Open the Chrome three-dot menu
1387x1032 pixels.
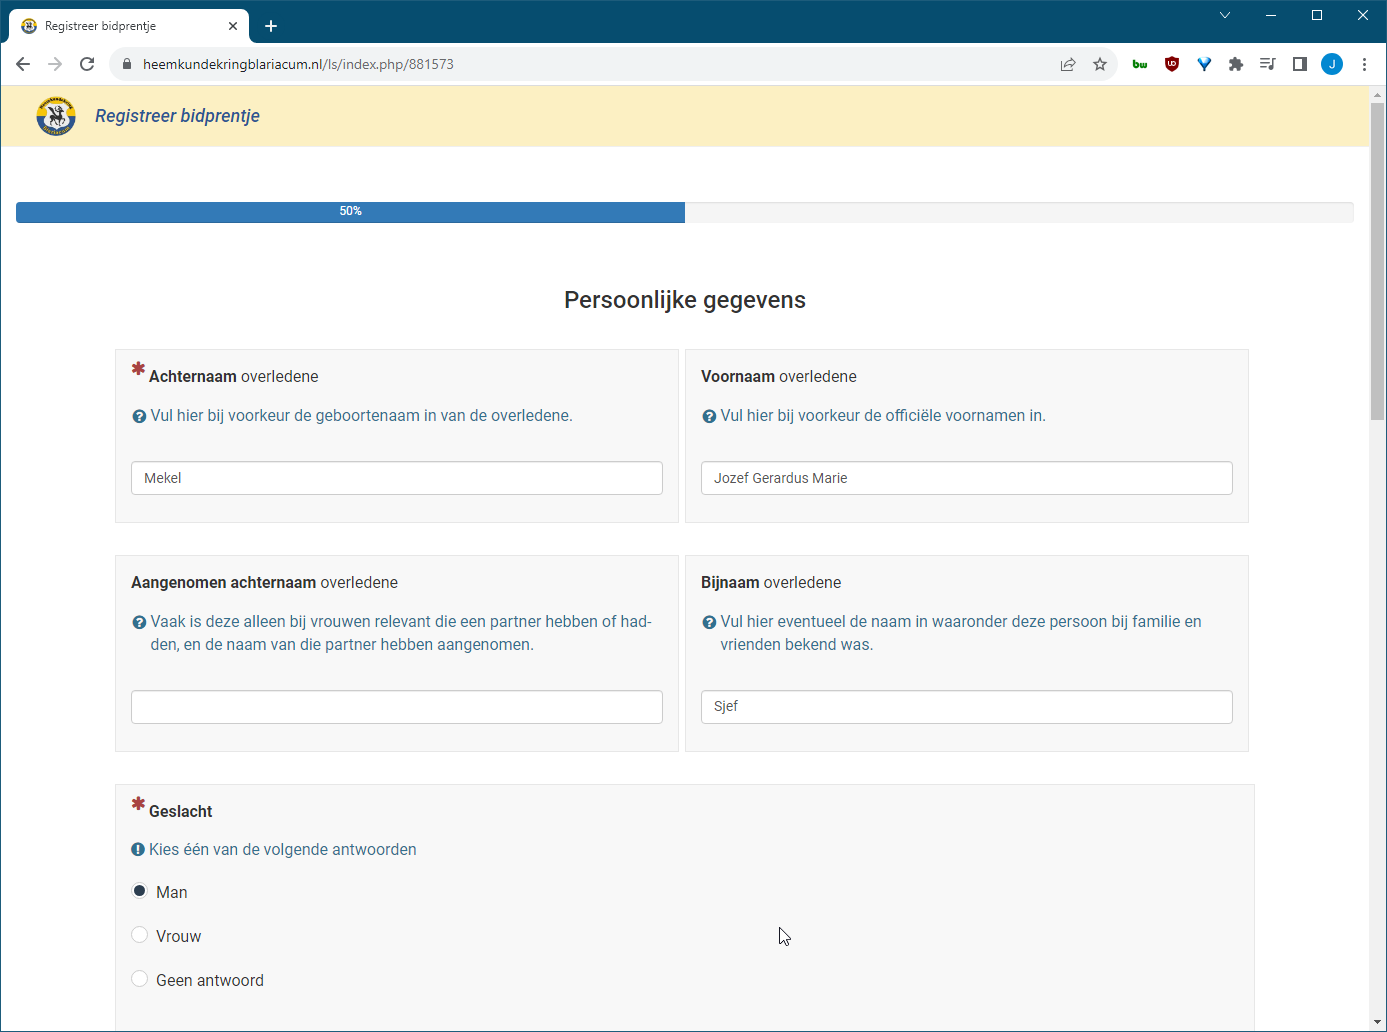tap(1364, 64)
